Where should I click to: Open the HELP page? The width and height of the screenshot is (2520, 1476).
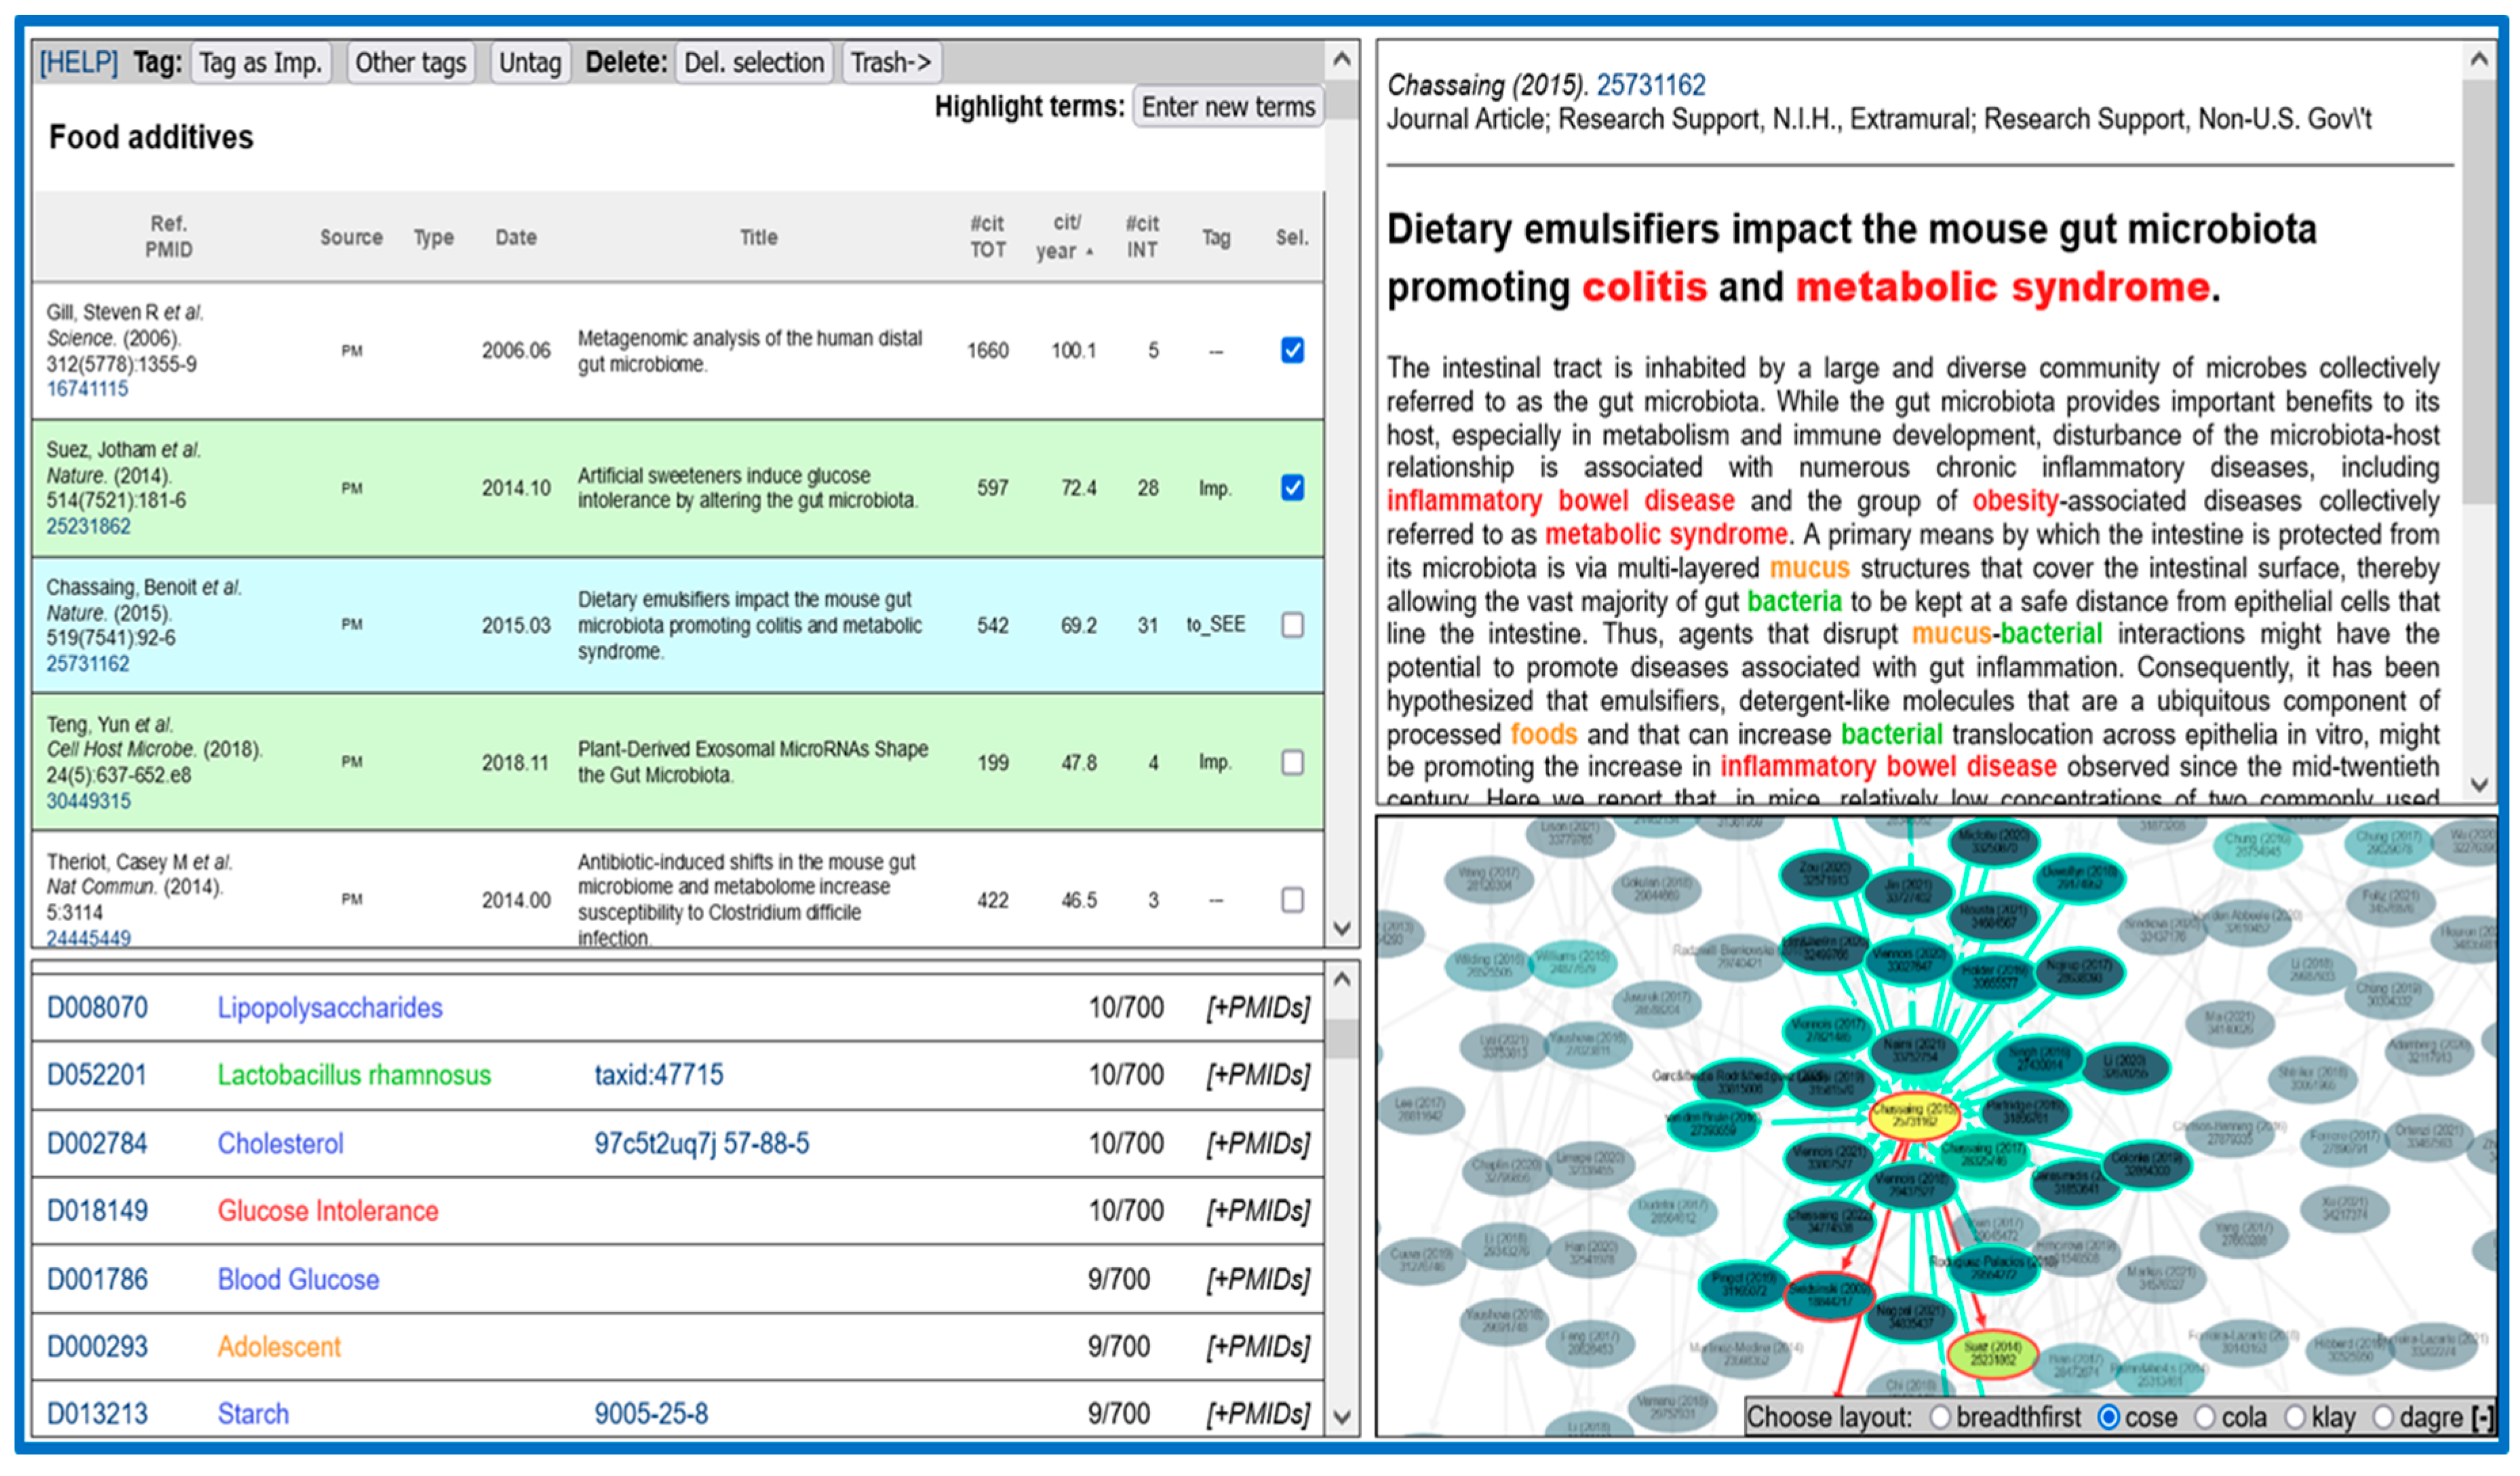pyautogui.click(x=79, y=62)
